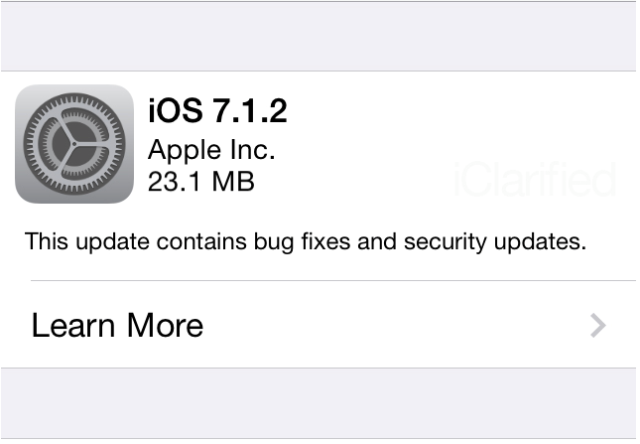Click the "7.1.2" version number
This screenshot has height=444, width=640.
tap(250, 111)
